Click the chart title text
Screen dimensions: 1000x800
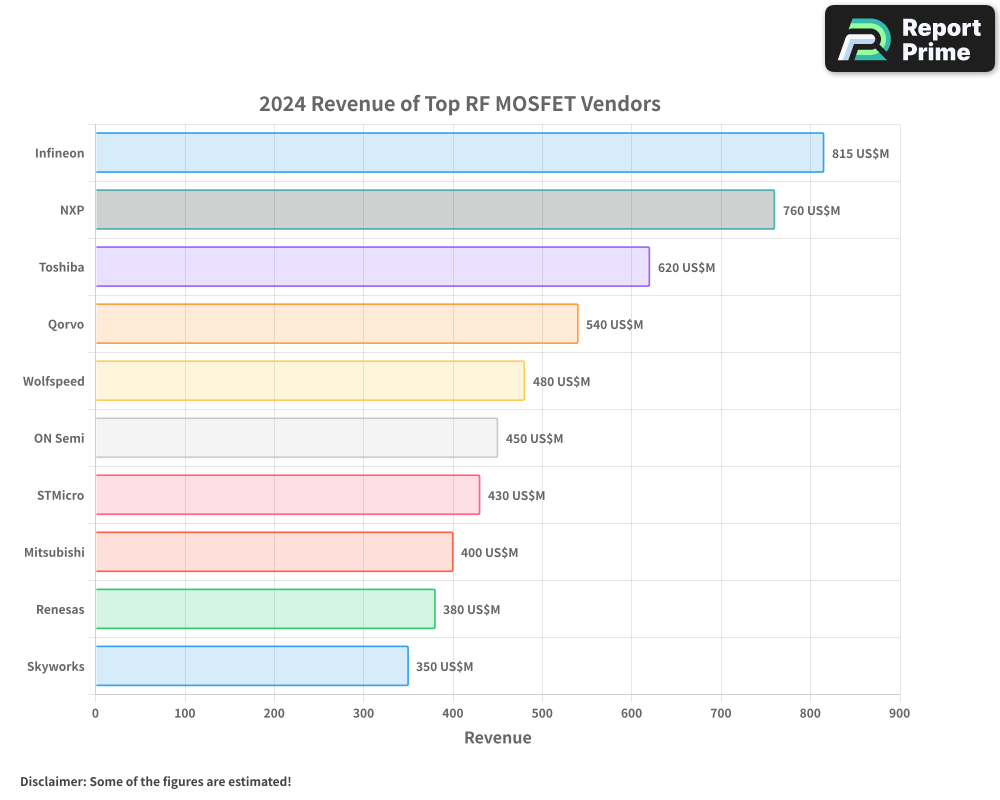click(x=459, y=103)
